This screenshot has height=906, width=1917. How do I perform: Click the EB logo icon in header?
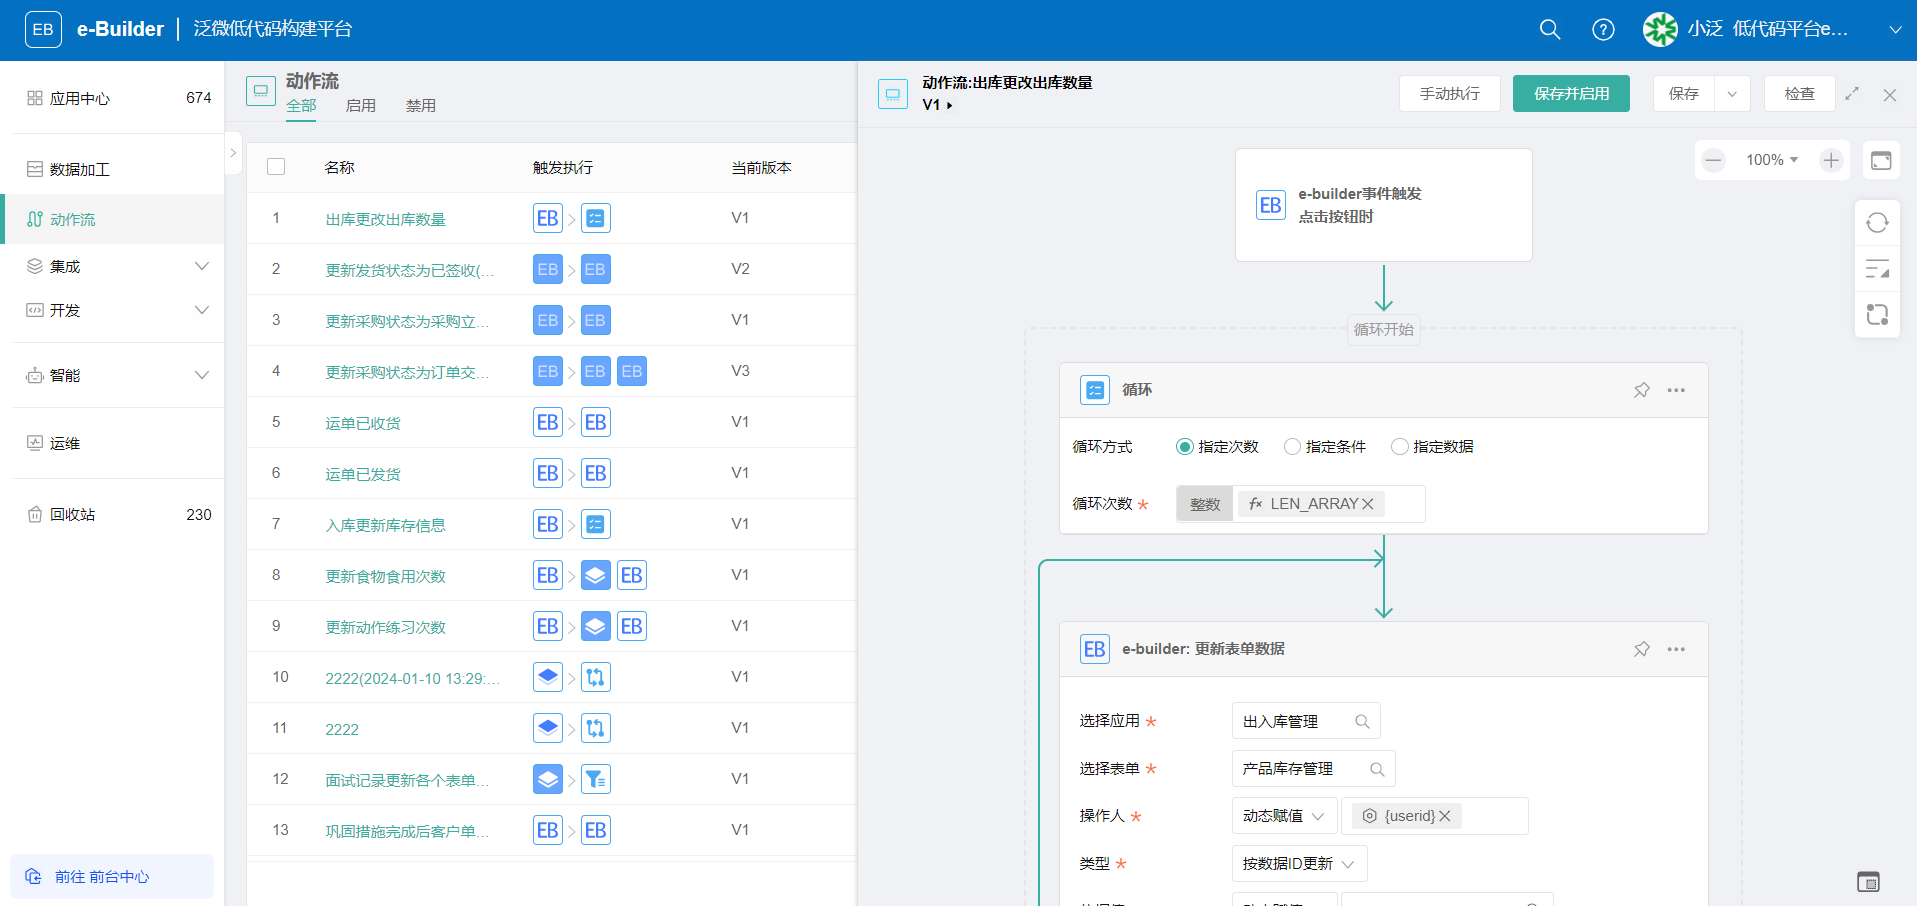[x=43, y=30]
